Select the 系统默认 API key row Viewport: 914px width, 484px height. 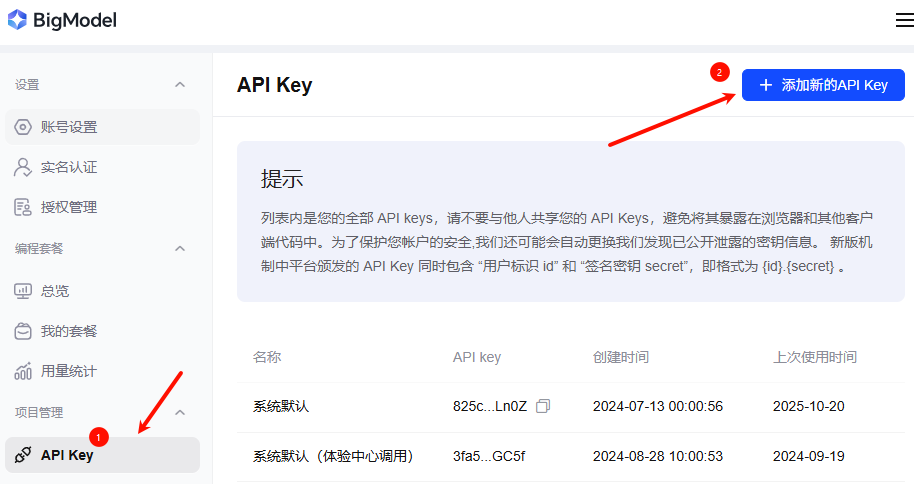(281, 406)
